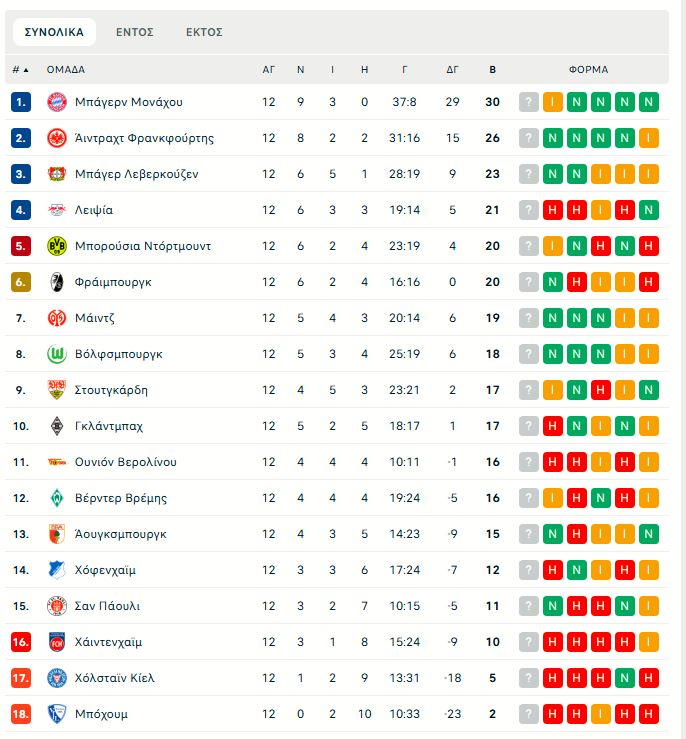Click Bochum's last red H form badge
The width and height of the screenshot is (686, 739).
pyautogui.click(x=649, y=714)
